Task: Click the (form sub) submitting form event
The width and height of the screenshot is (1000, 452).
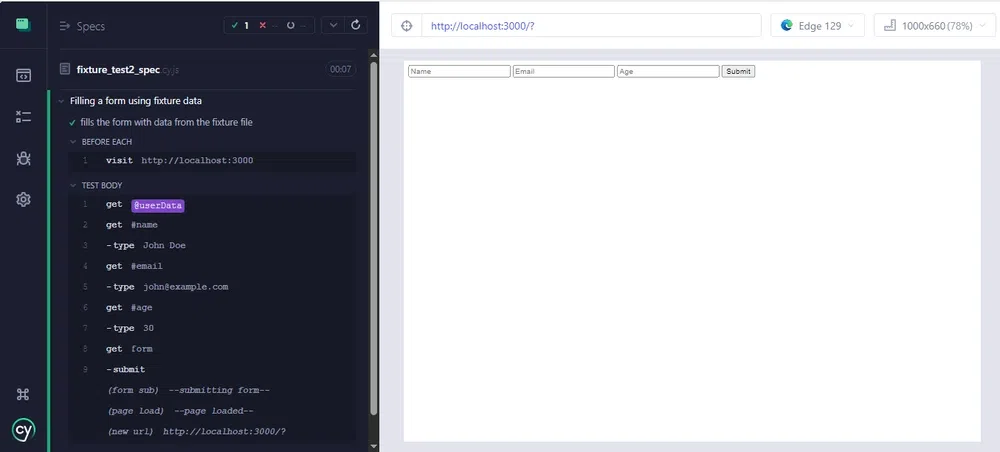Action: click(212, 390)
